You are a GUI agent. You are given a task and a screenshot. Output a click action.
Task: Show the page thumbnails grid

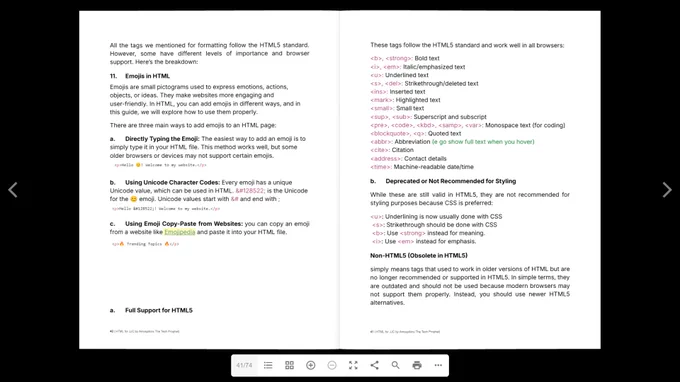pyautogui.click(x=289, y=365)
